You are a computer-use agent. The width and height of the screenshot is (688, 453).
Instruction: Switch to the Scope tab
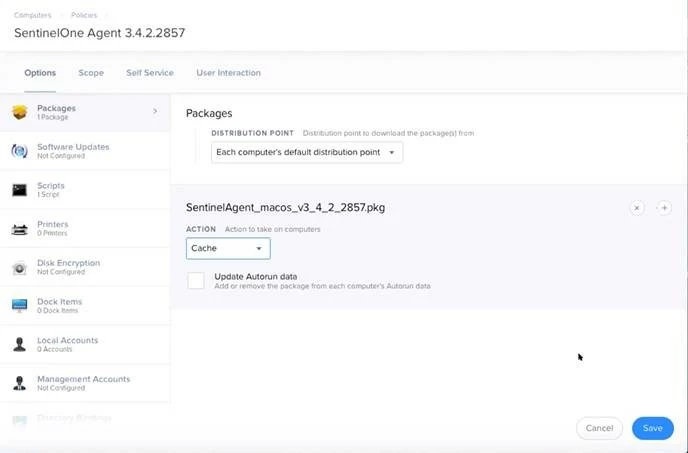pos(91,73)
